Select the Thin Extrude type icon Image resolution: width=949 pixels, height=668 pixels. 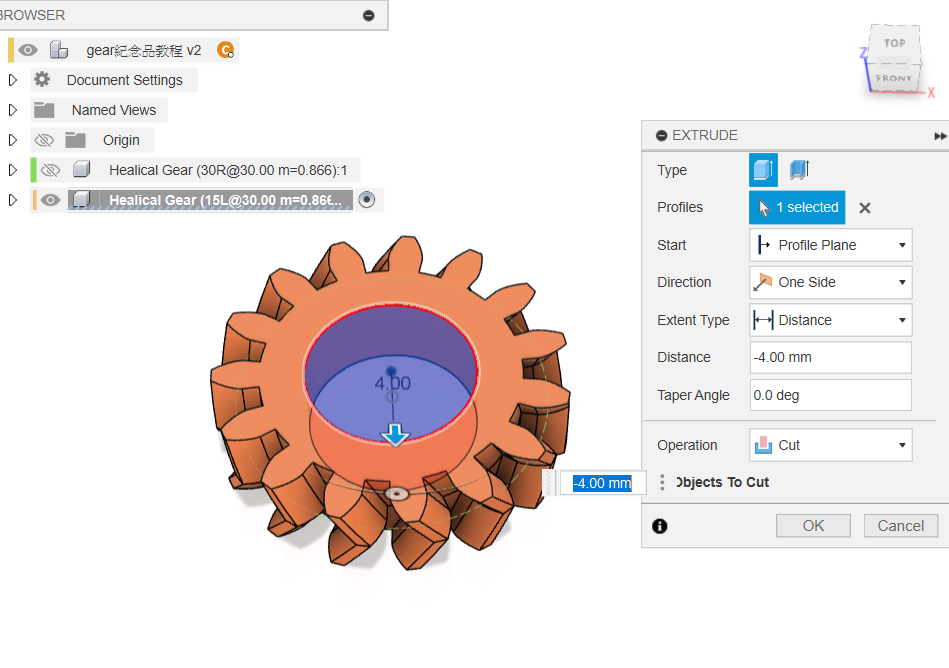(798, 170)
